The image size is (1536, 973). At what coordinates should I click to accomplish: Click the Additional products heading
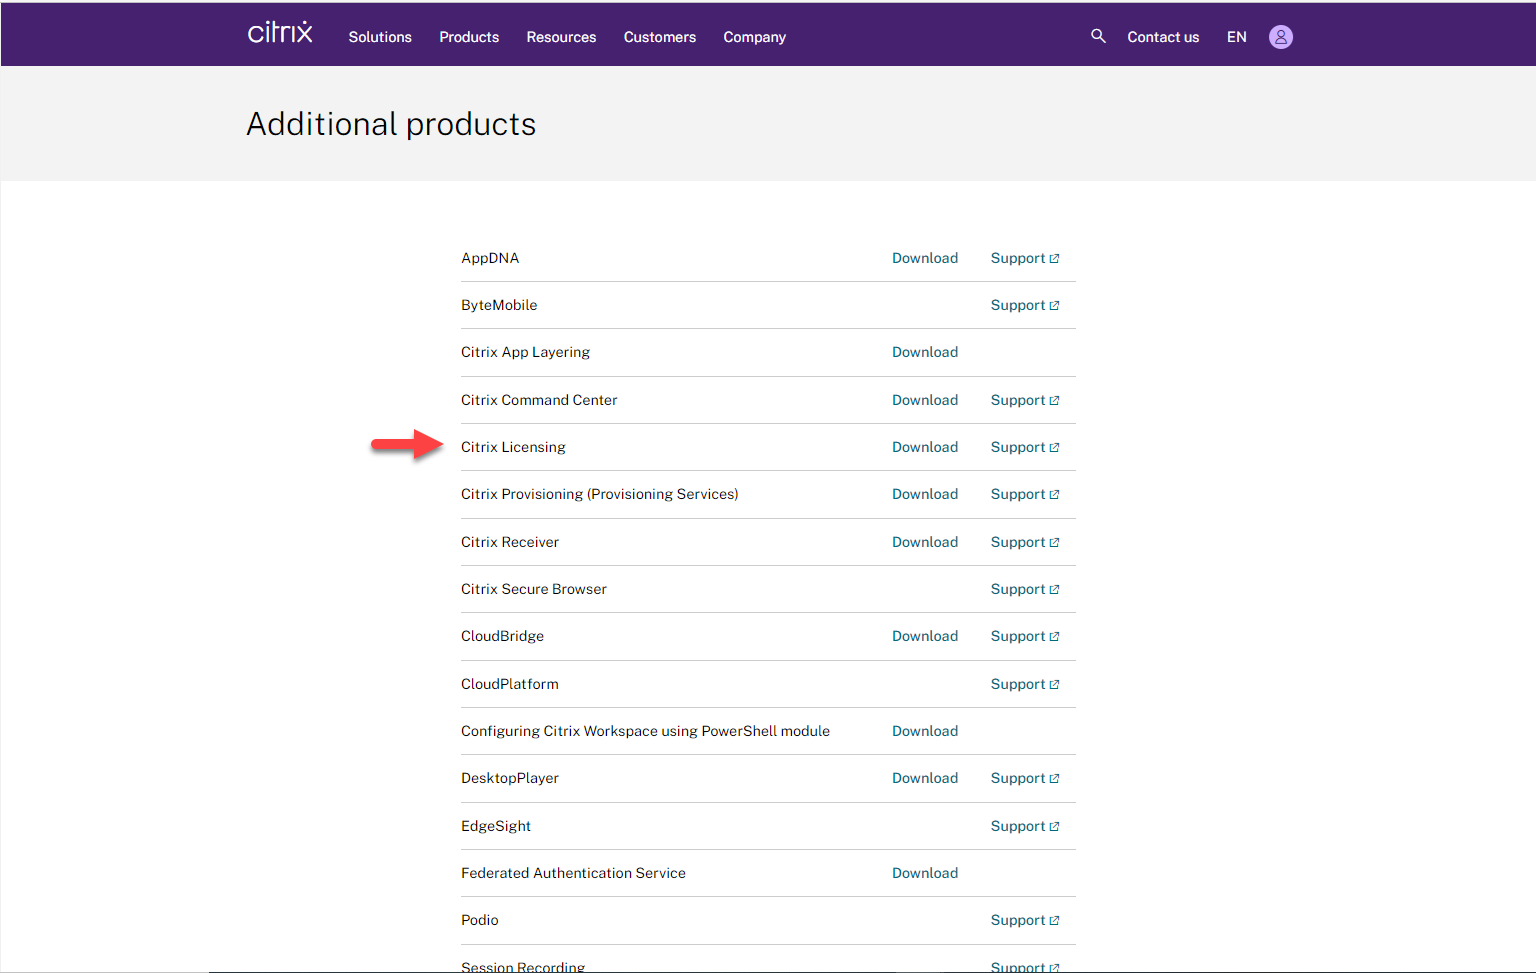391,124
